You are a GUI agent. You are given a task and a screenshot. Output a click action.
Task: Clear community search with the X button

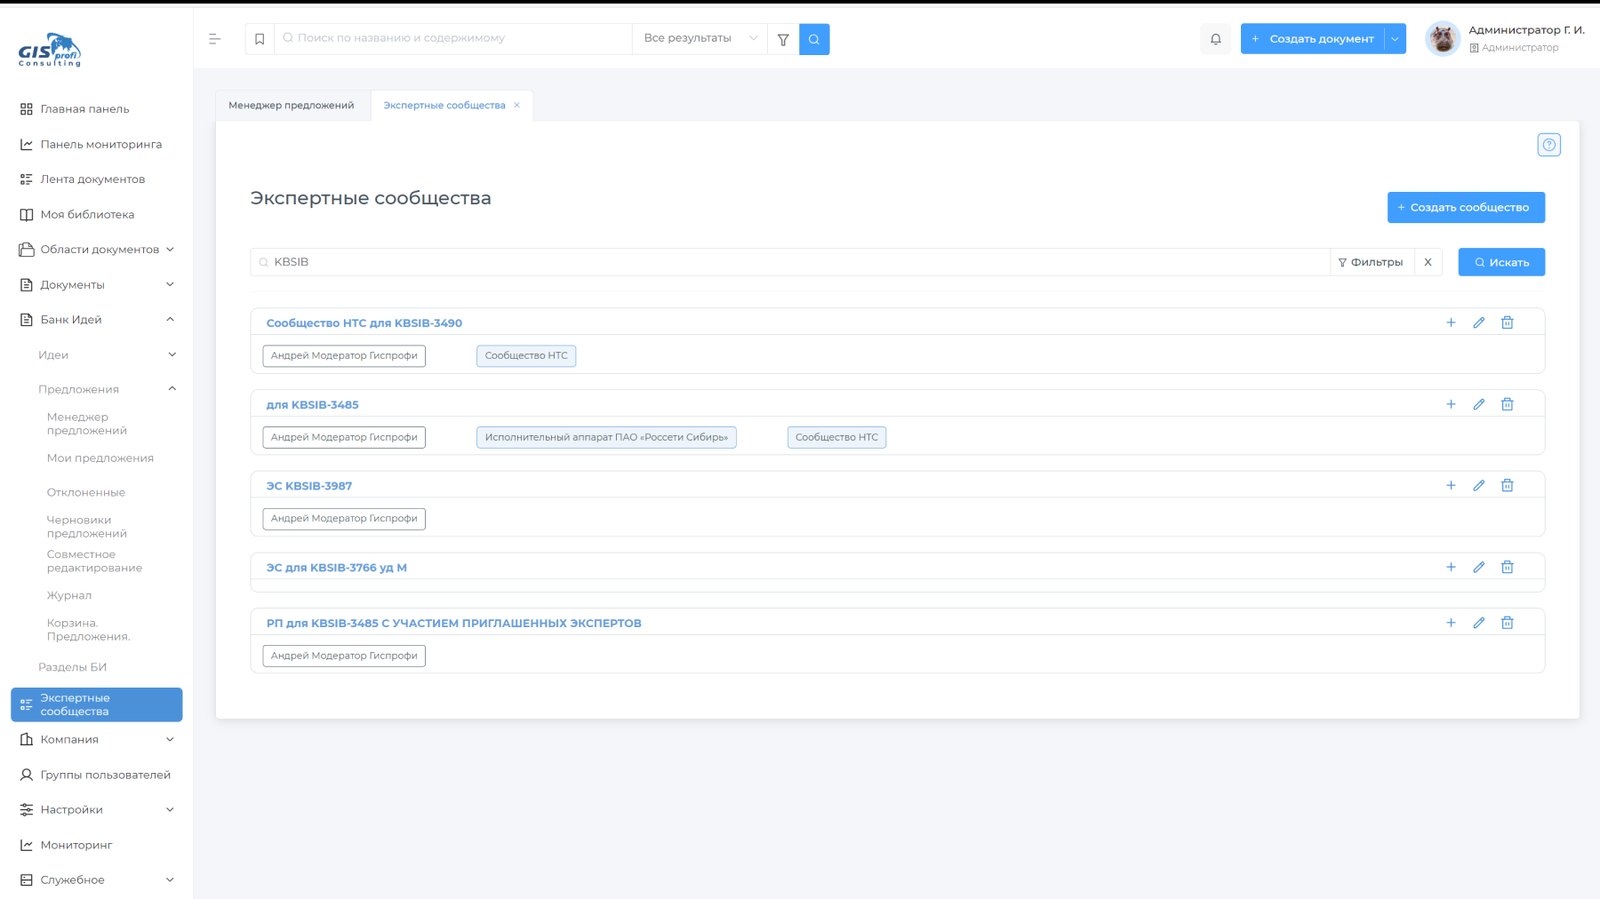coord(1428,262)
